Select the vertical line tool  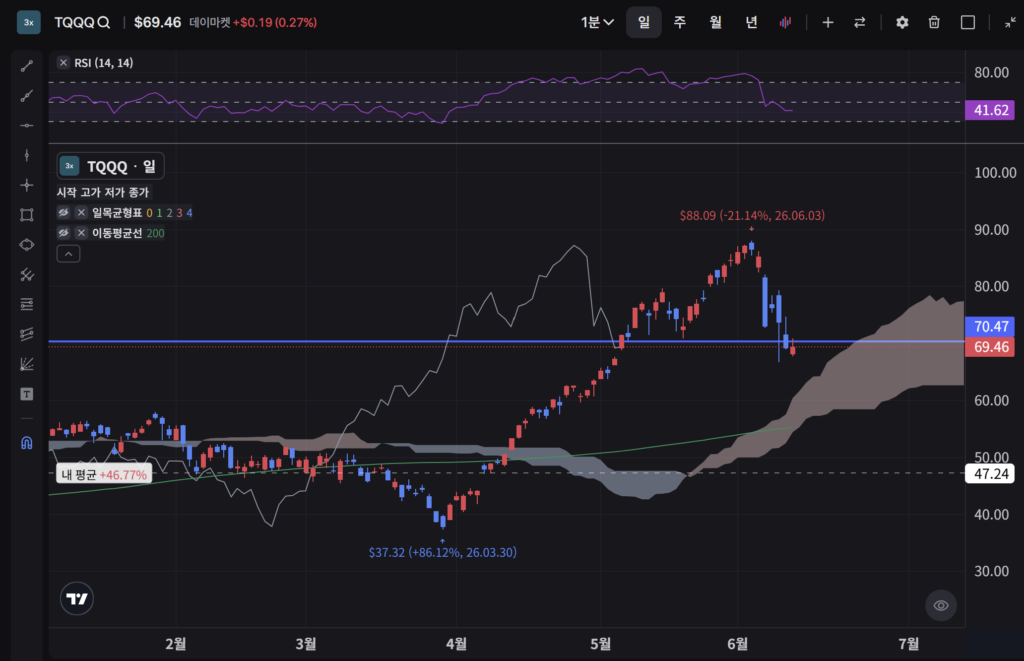click(27, 155)
